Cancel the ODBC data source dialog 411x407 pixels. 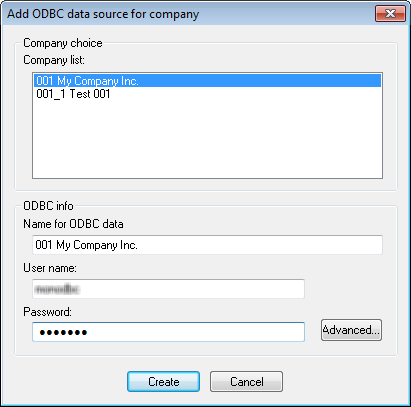[x=246, y=382]
